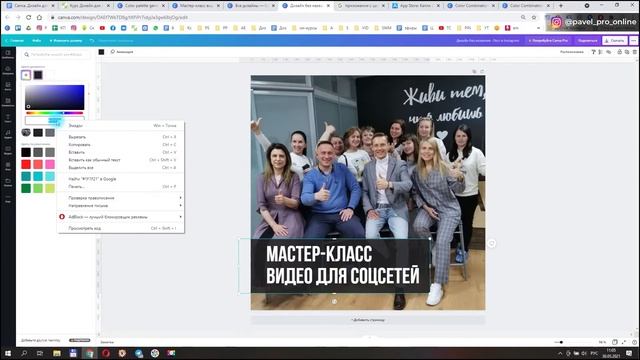Choose Paste (Ctrl+V) in the context menu
The height and width of the screenshot is (360, 640).
(x=121, y=152)
